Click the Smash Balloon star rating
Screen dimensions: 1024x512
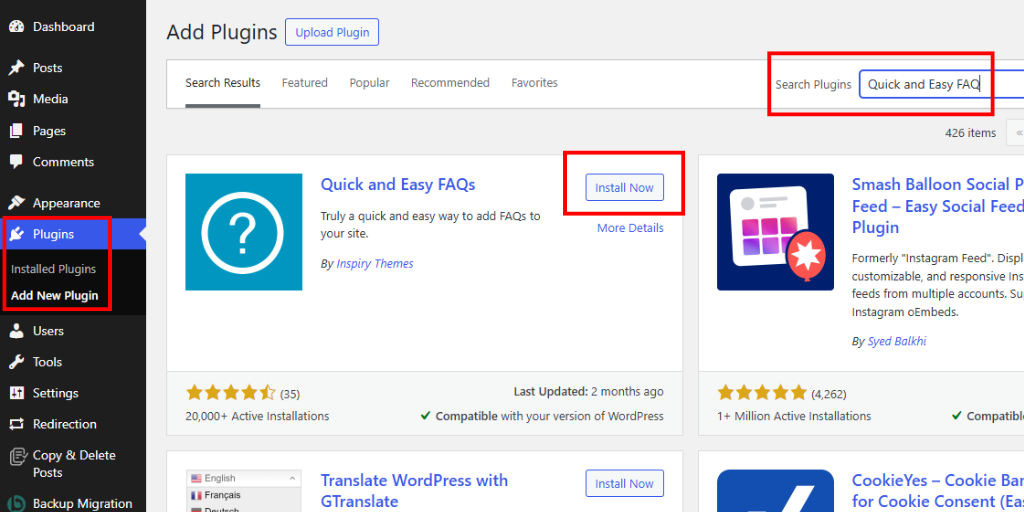(x=762, y=392)
